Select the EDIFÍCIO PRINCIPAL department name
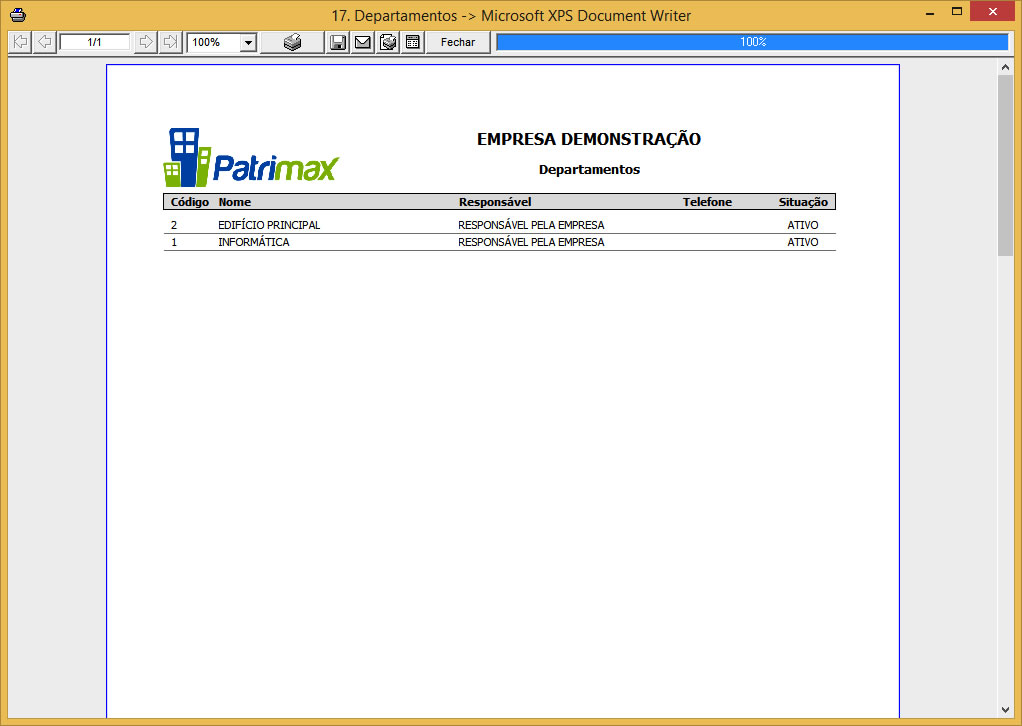 (x=269, y=225)
